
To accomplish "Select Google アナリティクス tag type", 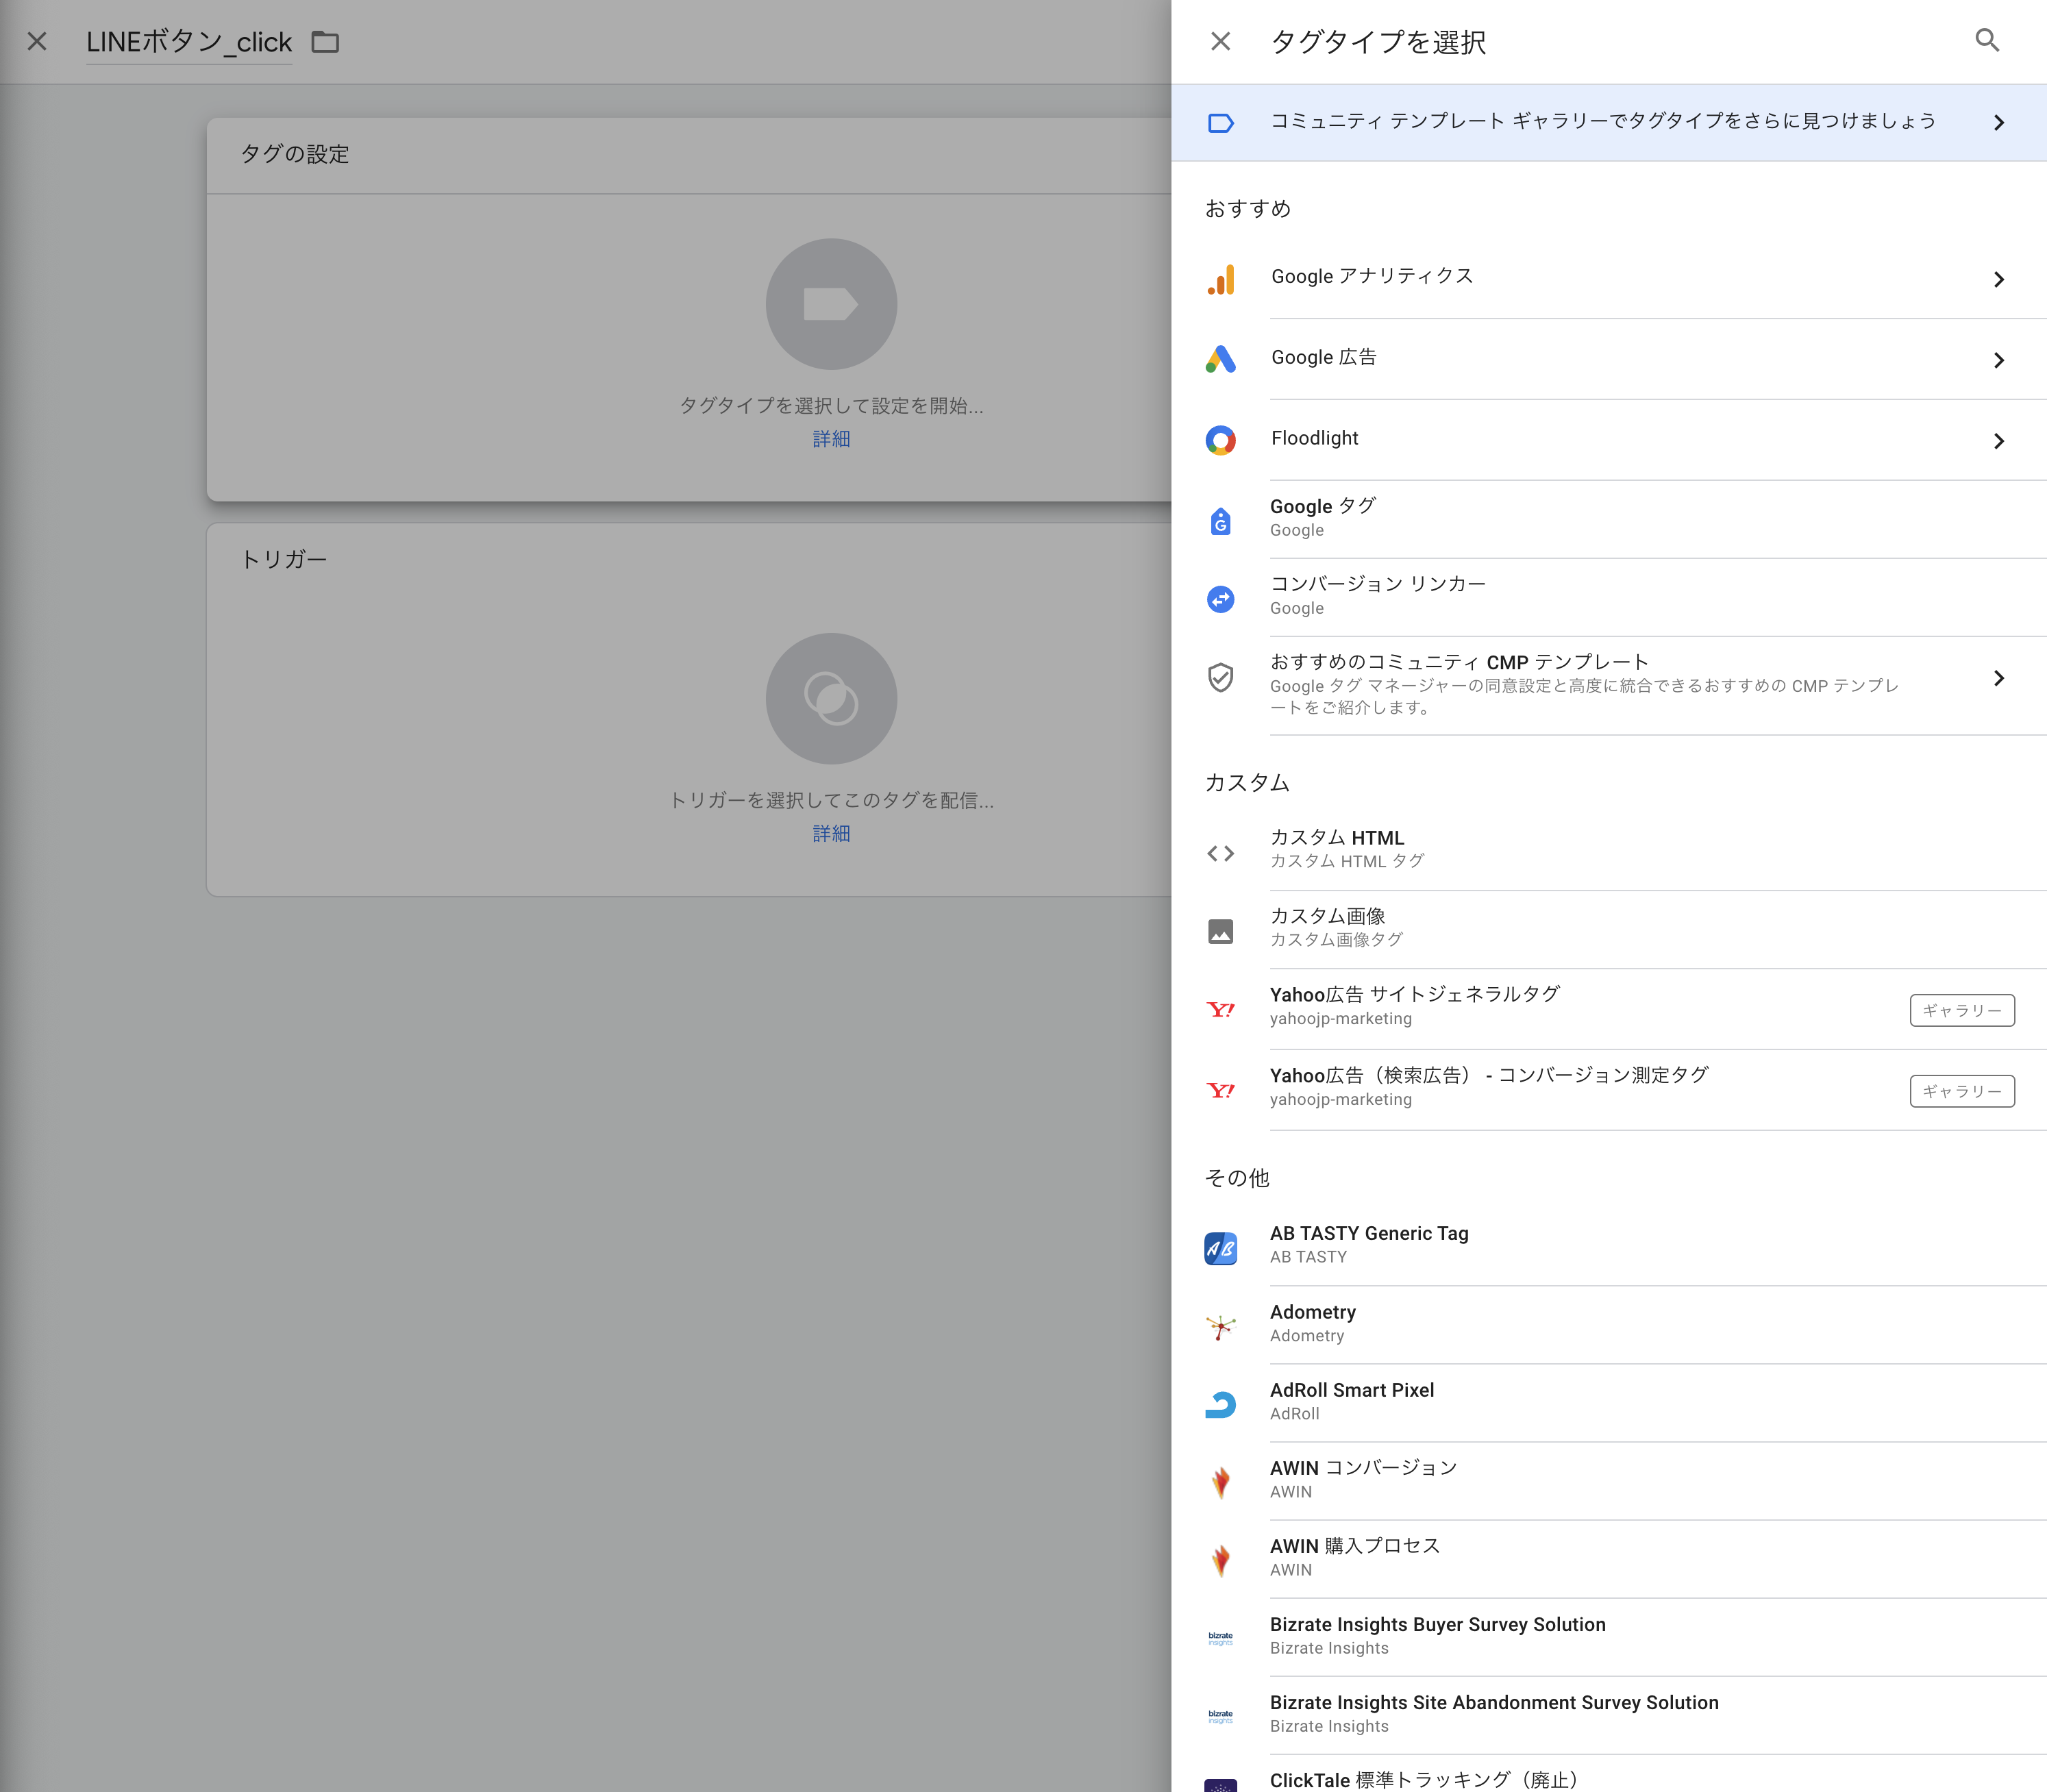I will [x=1608, y=278].
